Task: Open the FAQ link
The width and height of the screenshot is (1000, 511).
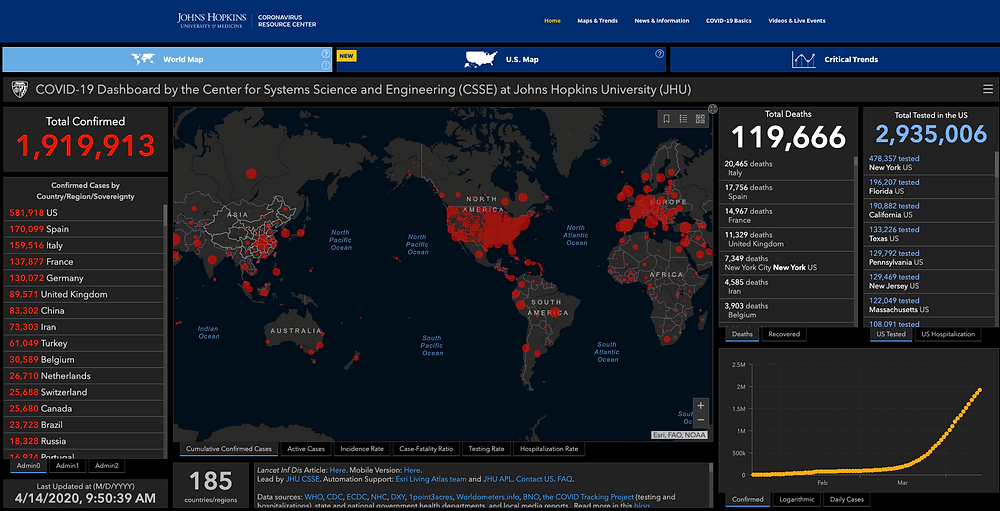Action: tap(565, 478)
